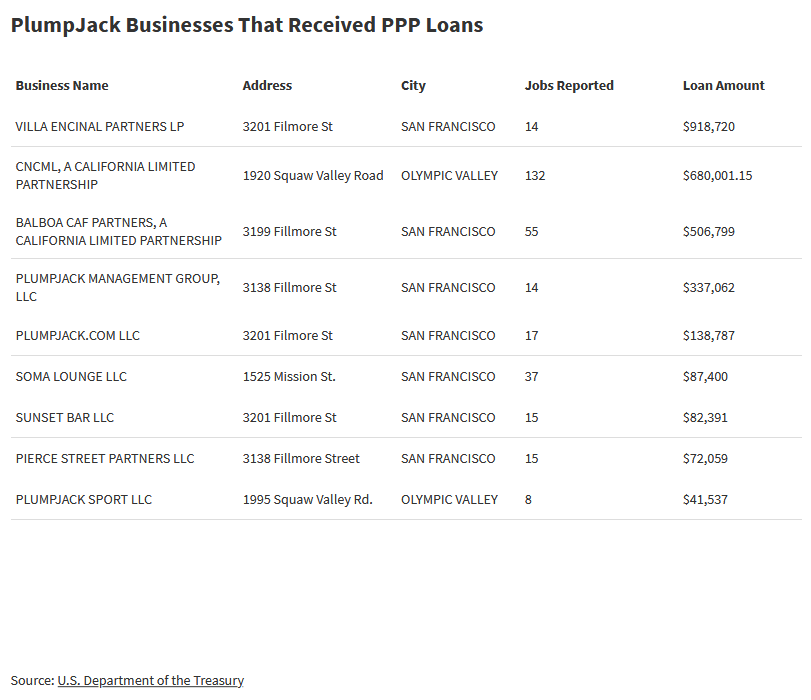Image resolution: width=811 pixels, height=700 pixels.
Task: Select the 1525 Mission St. address cell
Action: point(289,377)
